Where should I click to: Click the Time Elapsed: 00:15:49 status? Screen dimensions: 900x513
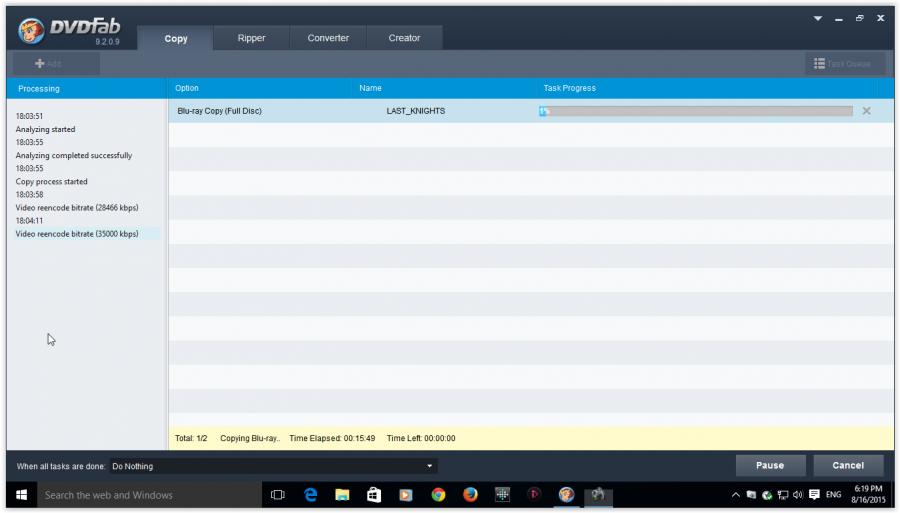(332, 438)
